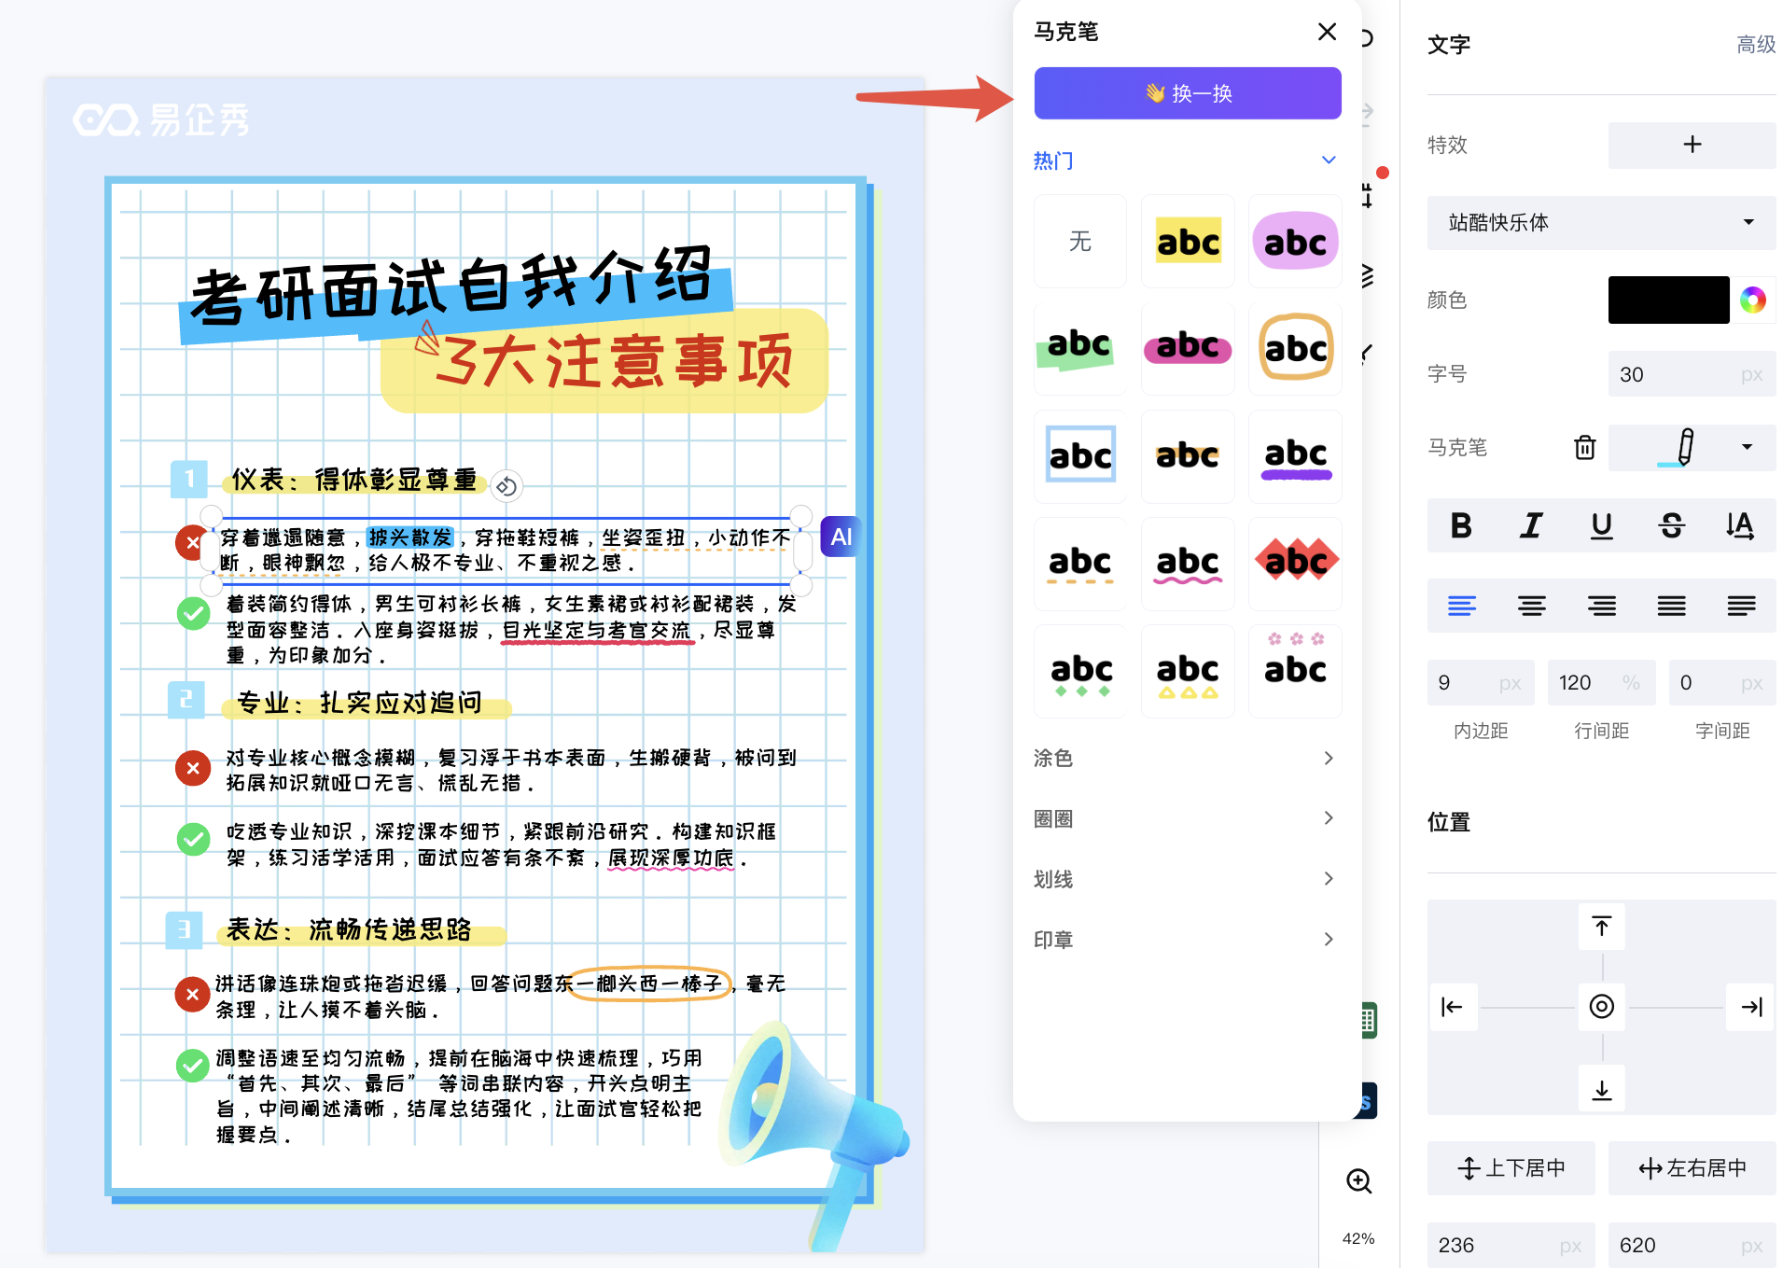Screen dimensions: 1782x1268
Task: Click the 换一换 shuffle button
Action: click(x=1187, y=93)
